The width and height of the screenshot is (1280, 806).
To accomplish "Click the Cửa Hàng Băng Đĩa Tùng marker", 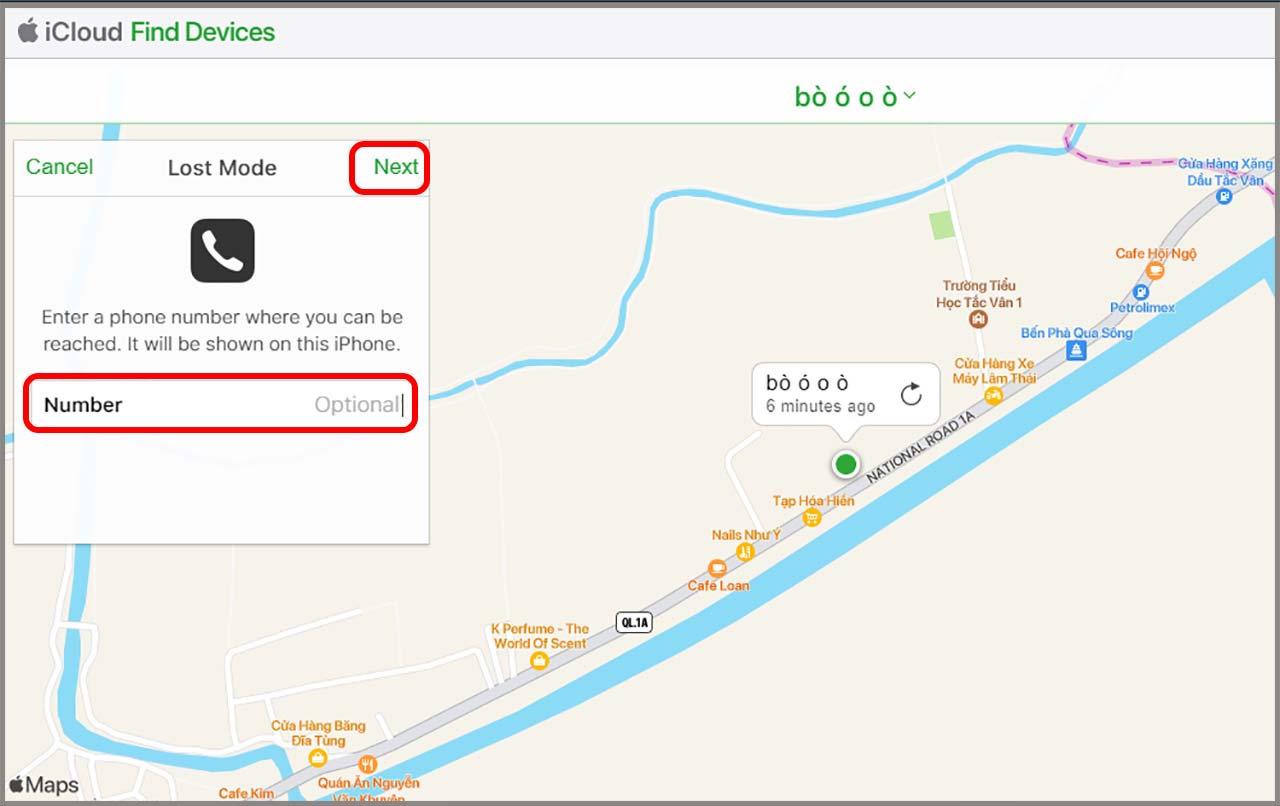I will (318, 759).
